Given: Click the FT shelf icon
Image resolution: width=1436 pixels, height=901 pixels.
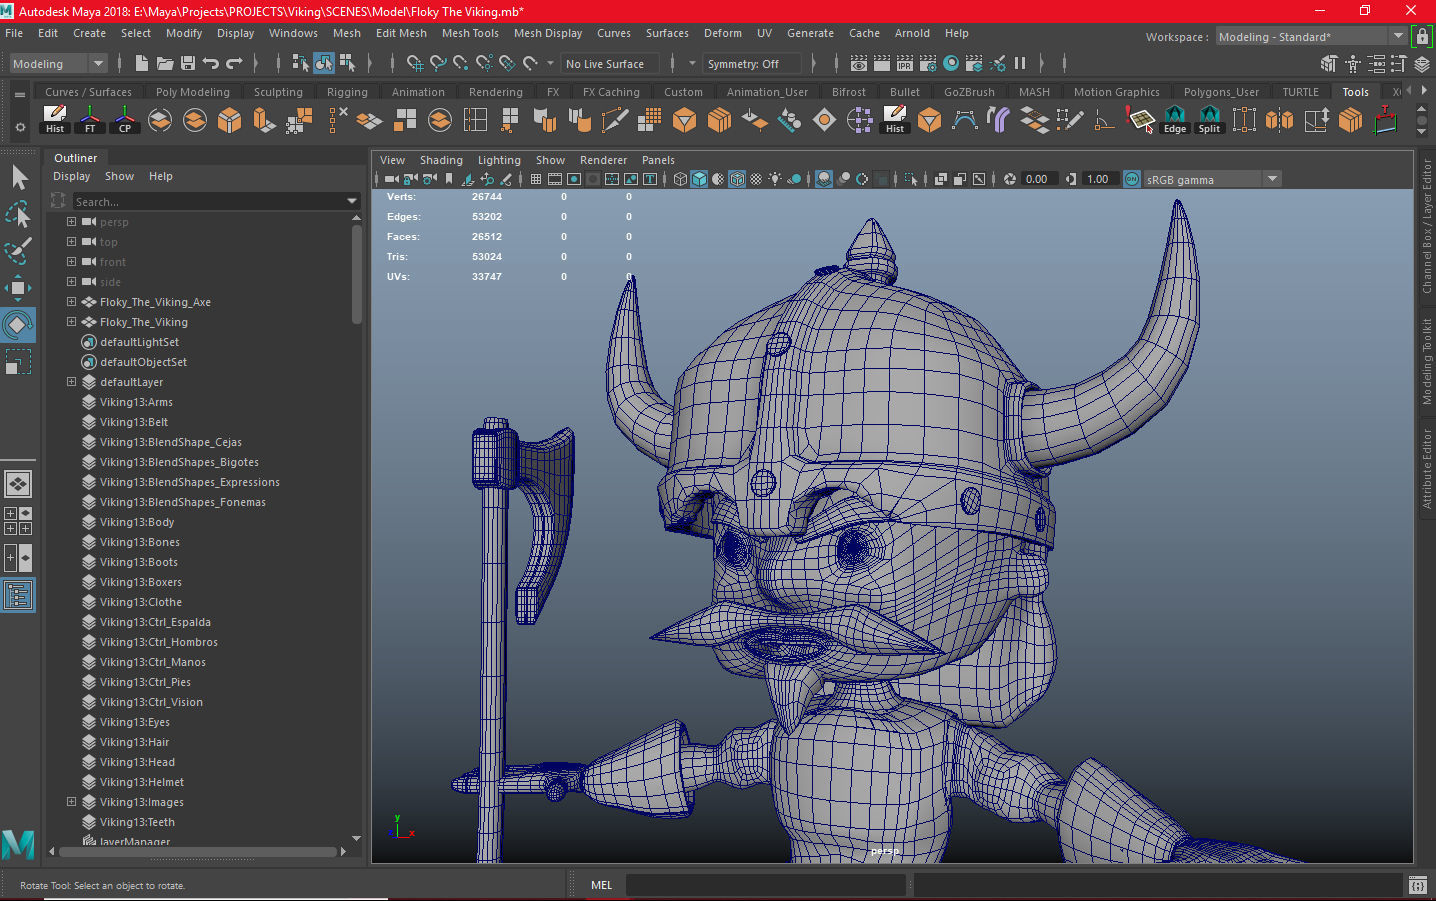Looking at the screenshot, I should coord(90,120).
